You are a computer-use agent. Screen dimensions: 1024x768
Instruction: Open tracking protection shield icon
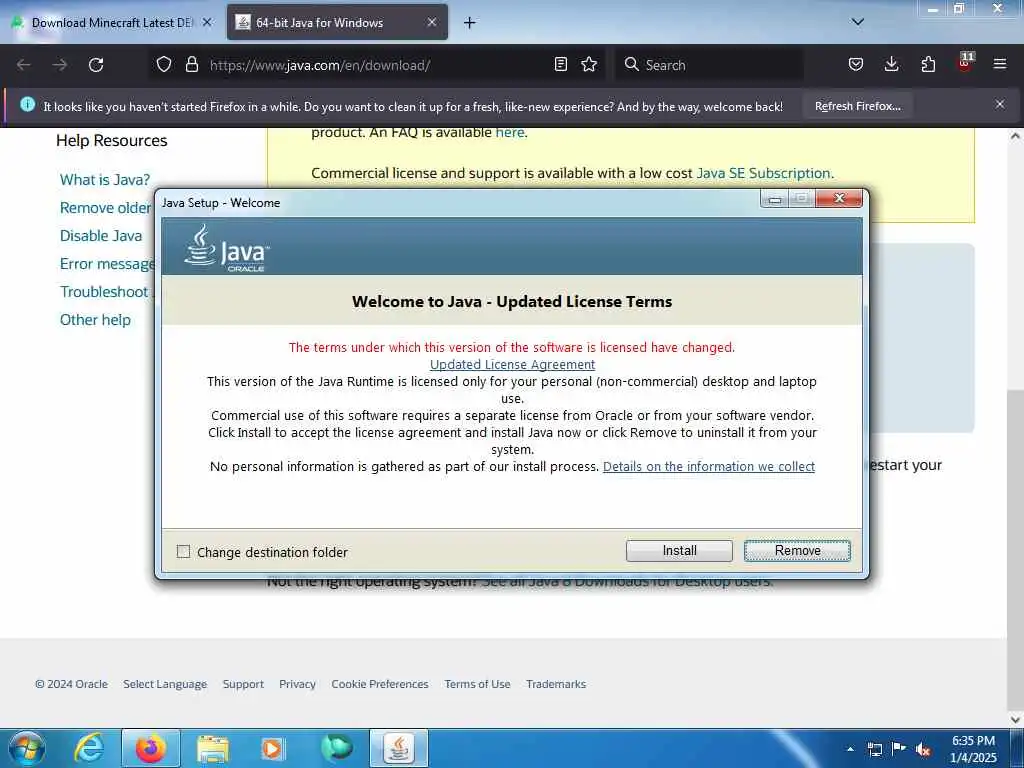[x=164, y=65]
